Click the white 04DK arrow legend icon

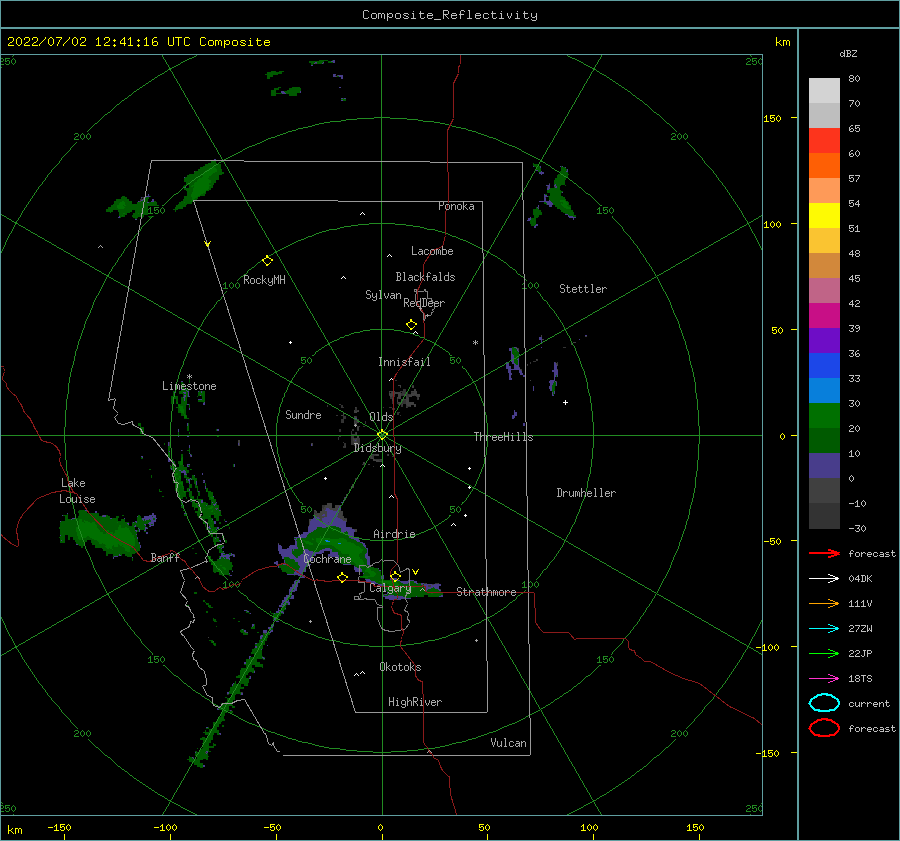(824, 578)
